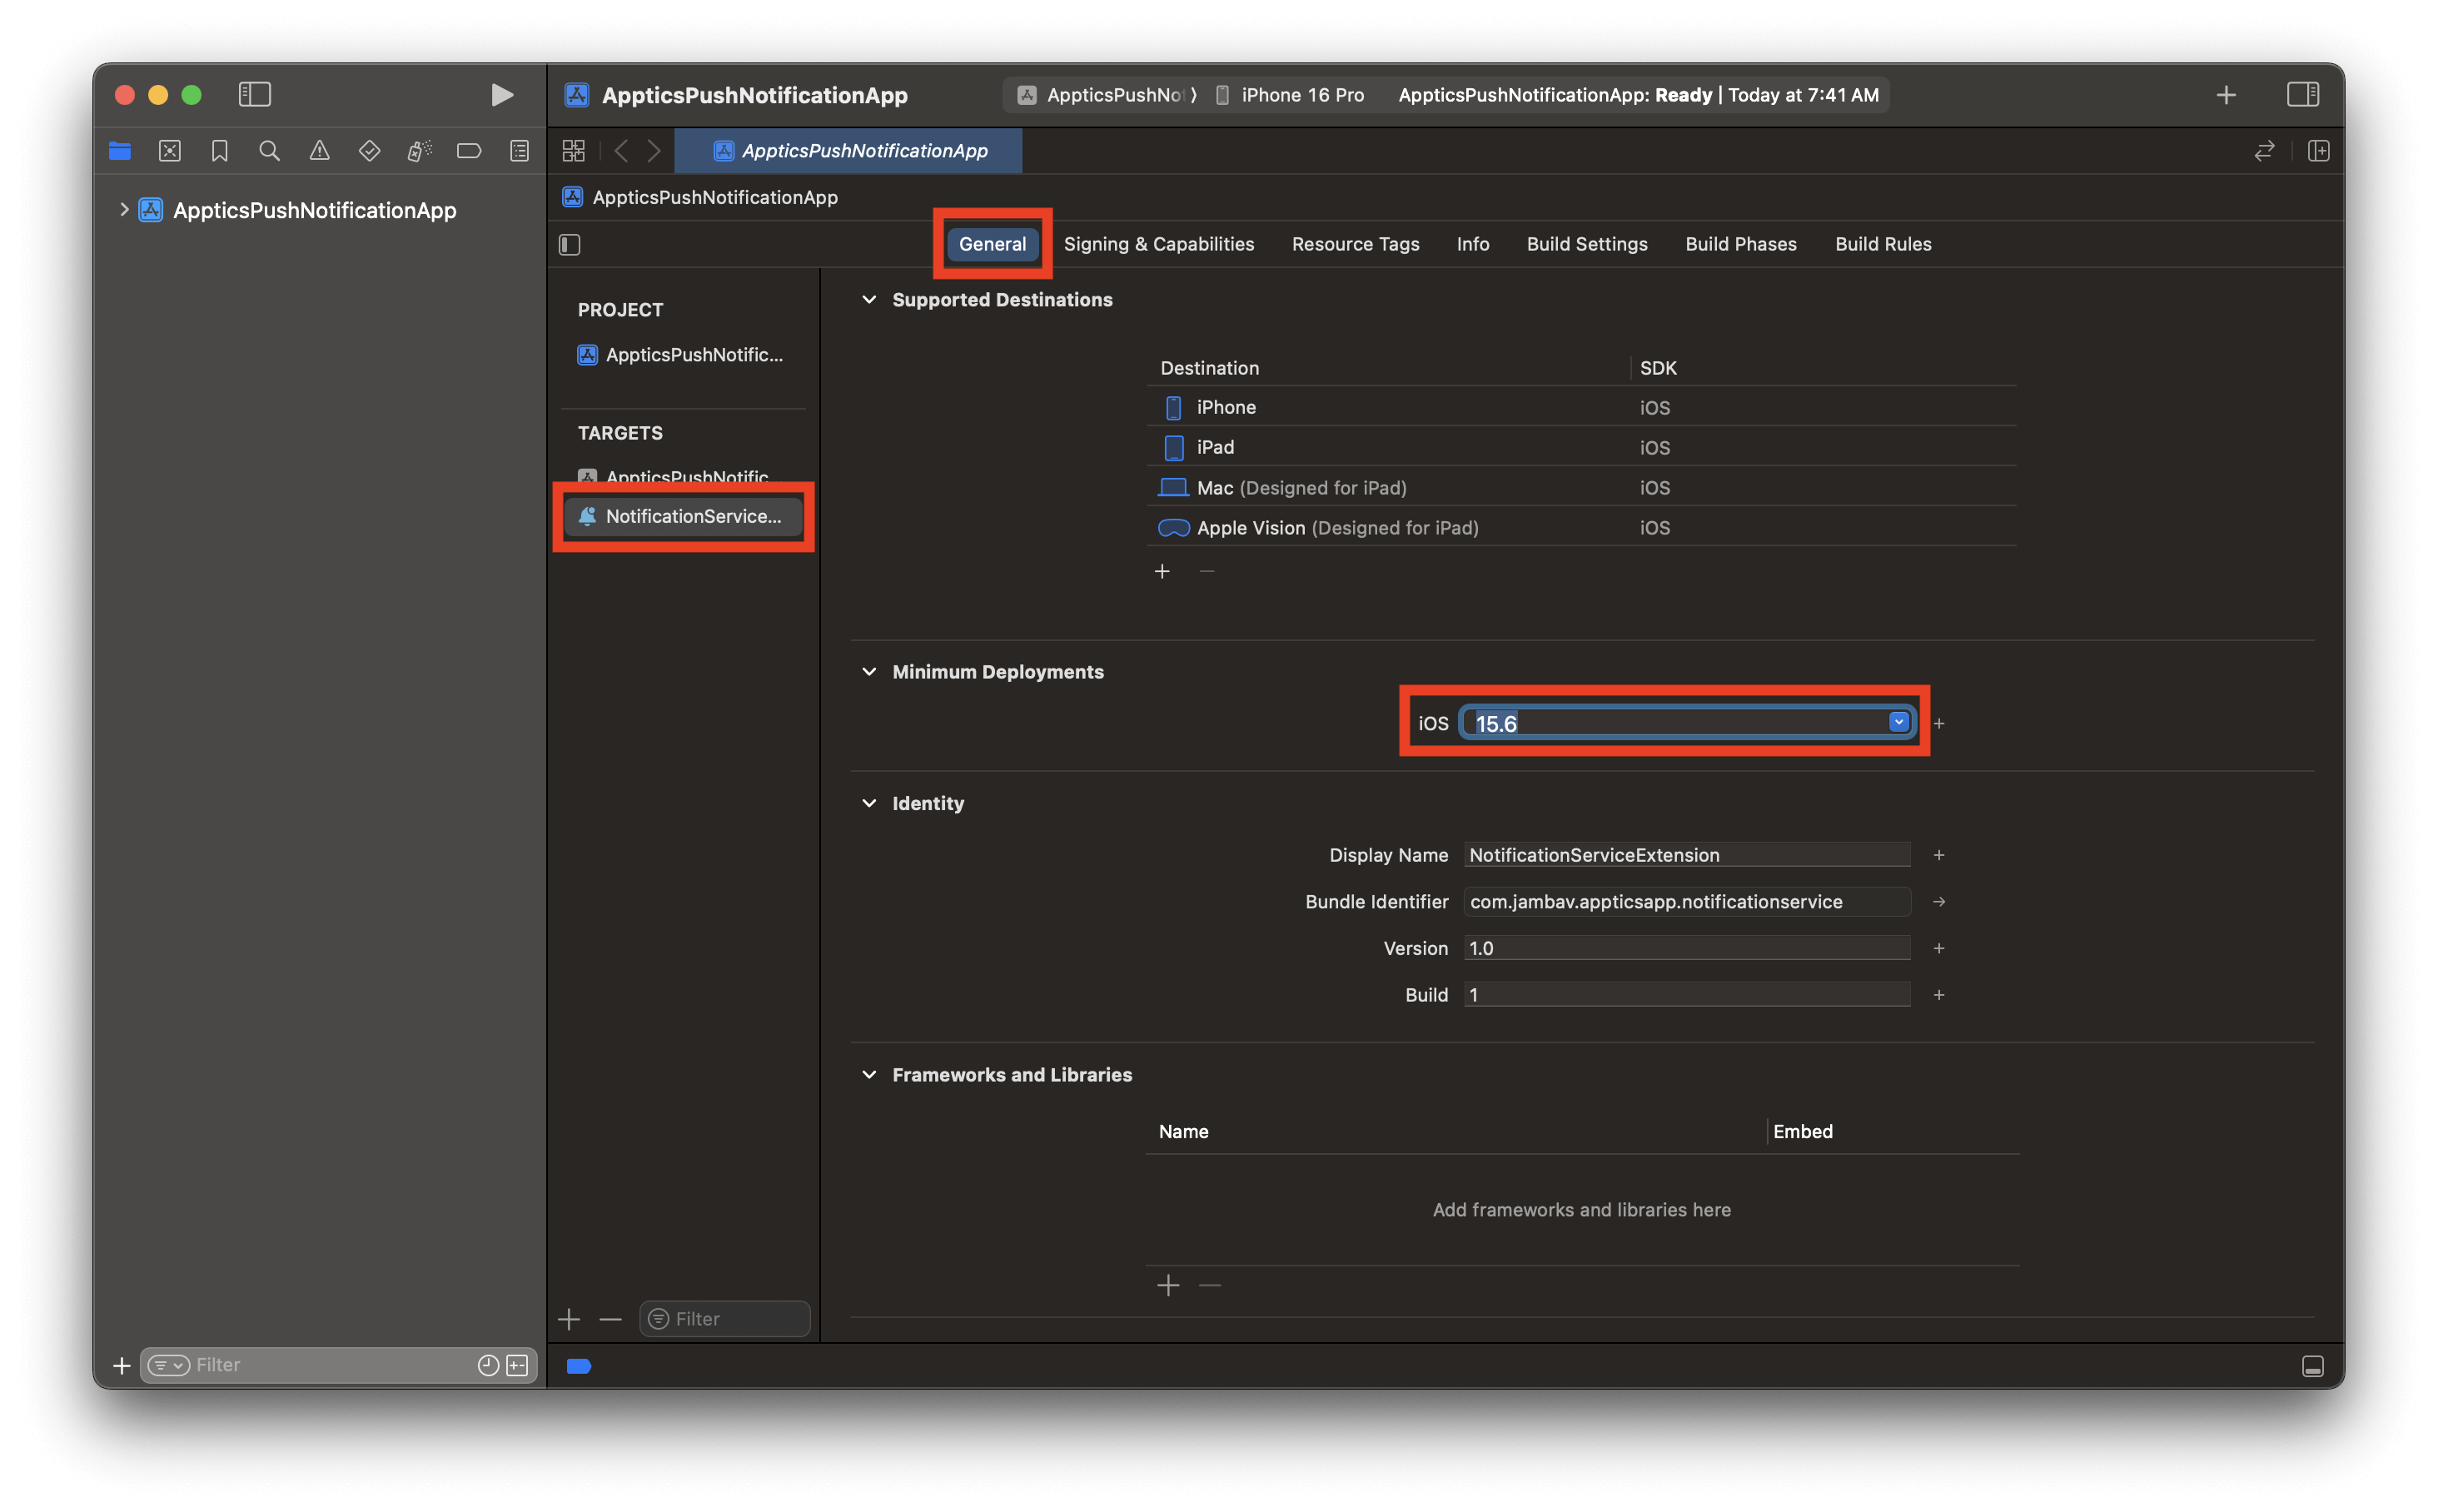
Task: Toggle the bottom debug area
Action: [2312, 1366]
